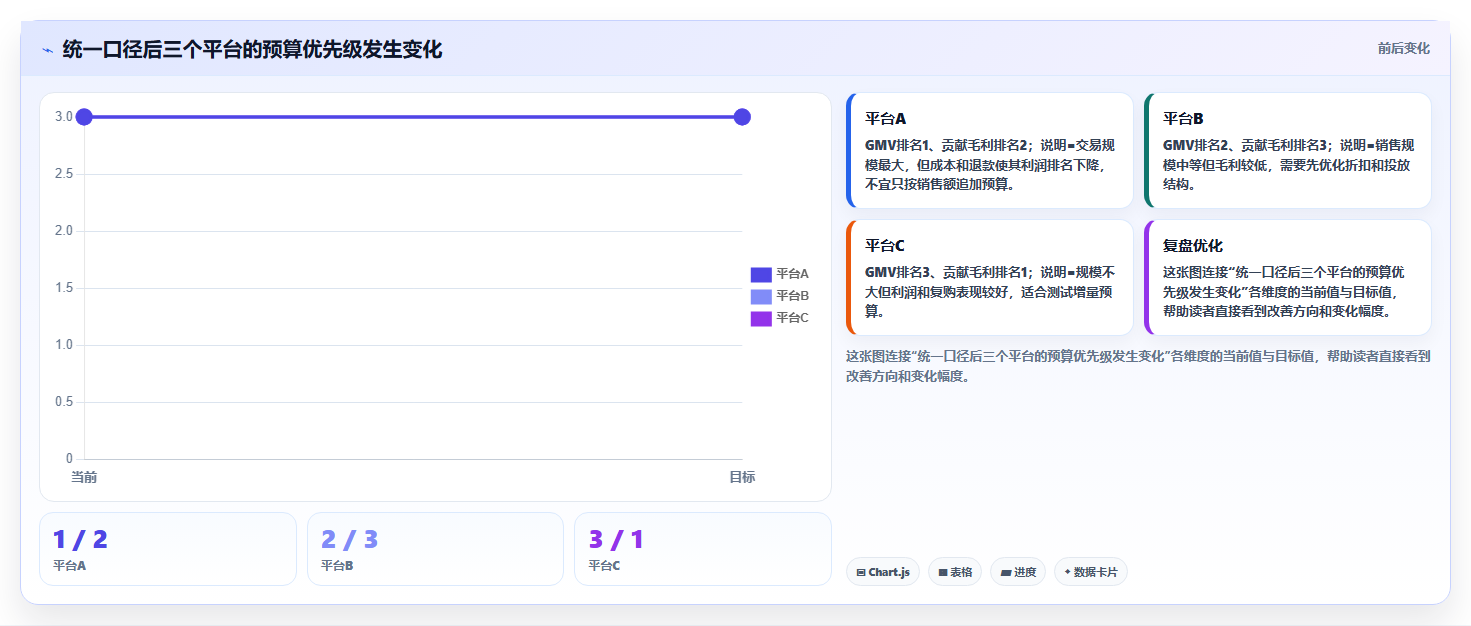Click the Chart.js tag

[884, 572]
